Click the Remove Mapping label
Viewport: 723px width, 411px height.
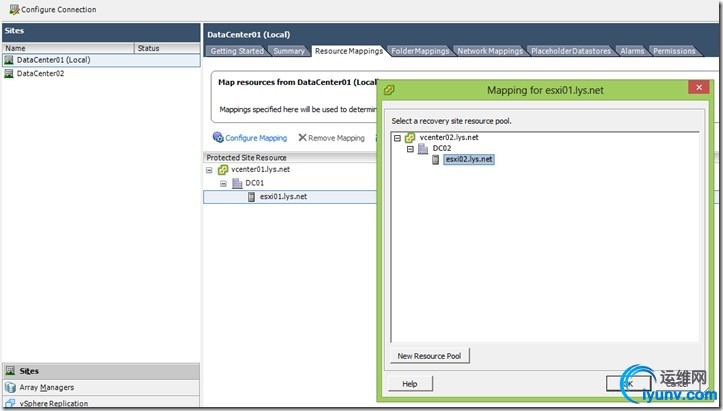(x=336, y=138)
